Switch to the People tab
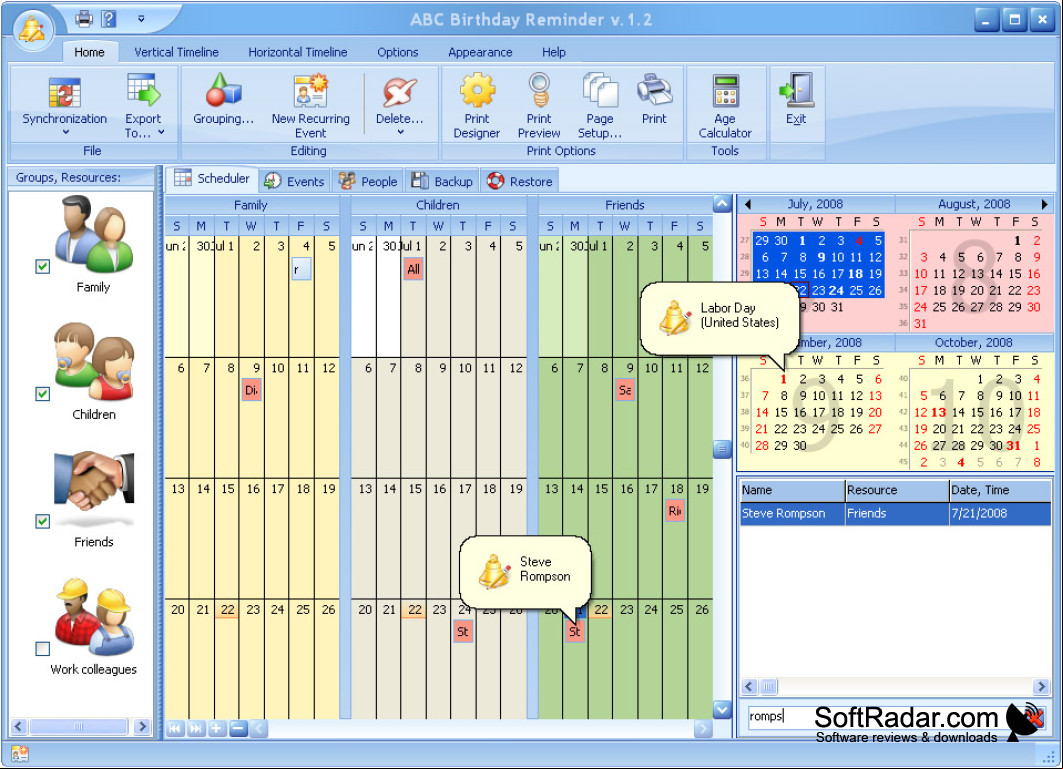Image resolution: width=1063 pixels, height=769 pixels. pyautogui.click(x=368, y=181)
